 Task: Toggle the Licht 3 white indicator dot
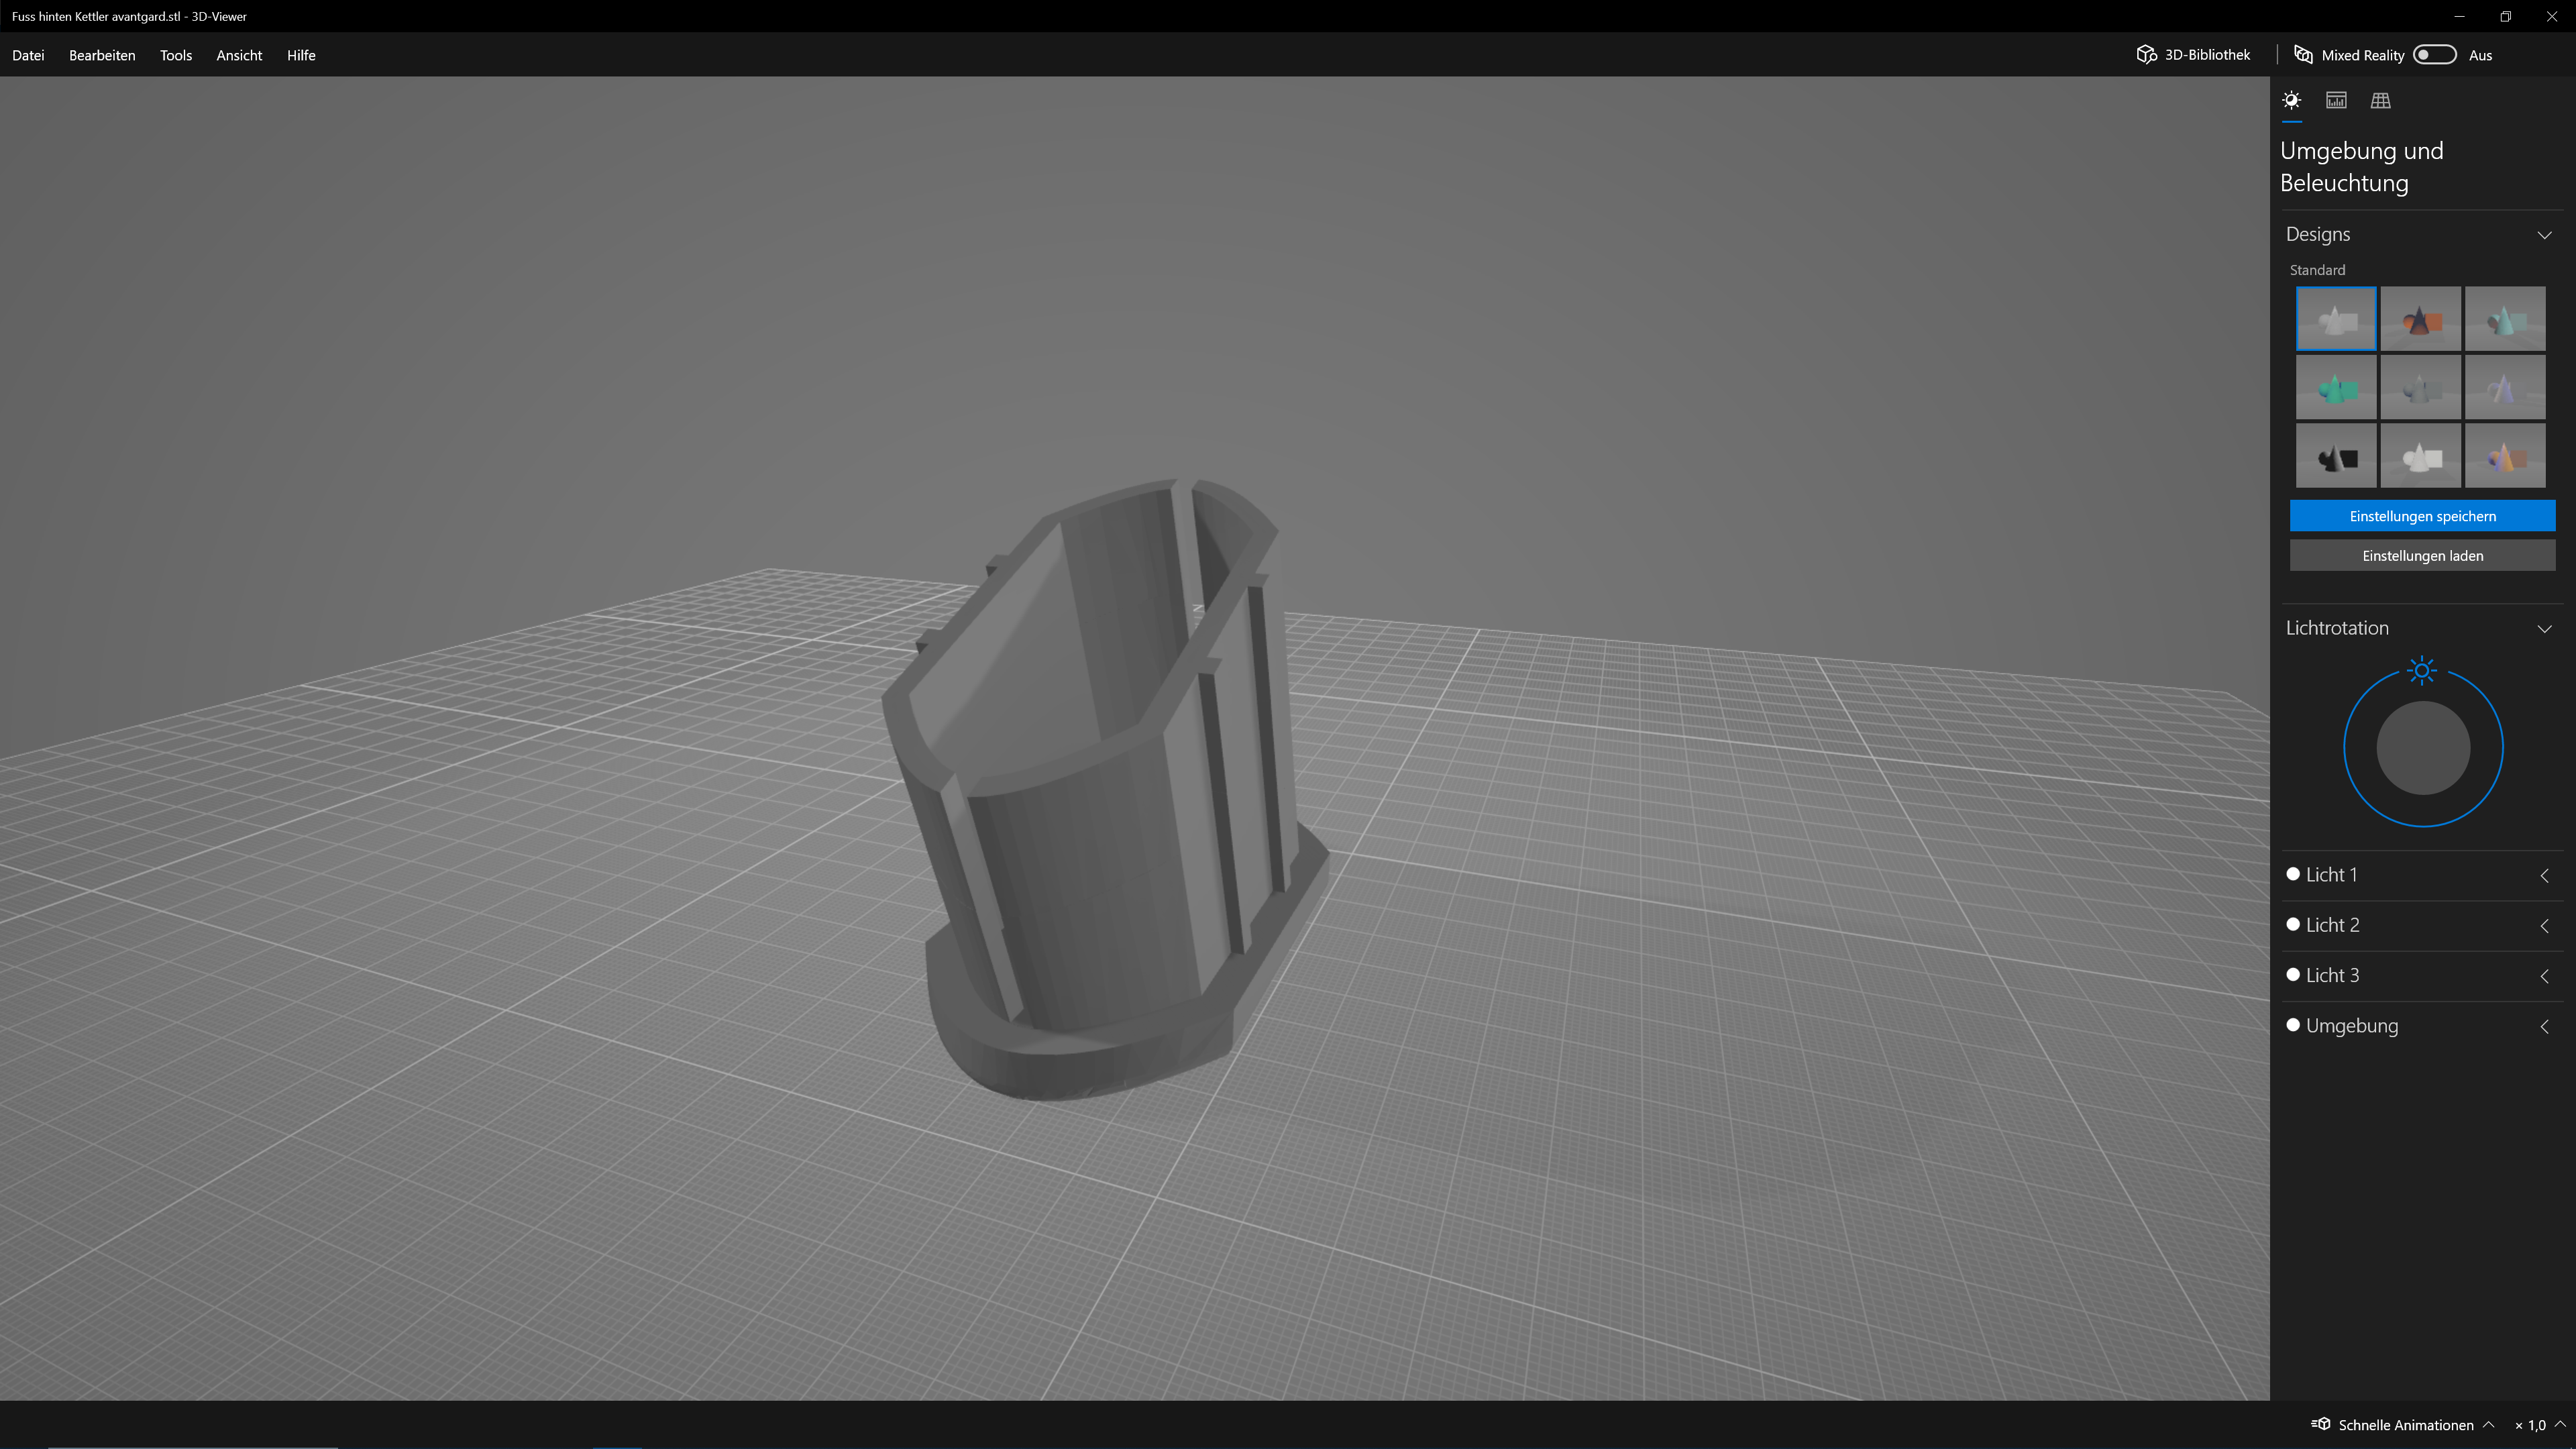[x=2293, y=974]
